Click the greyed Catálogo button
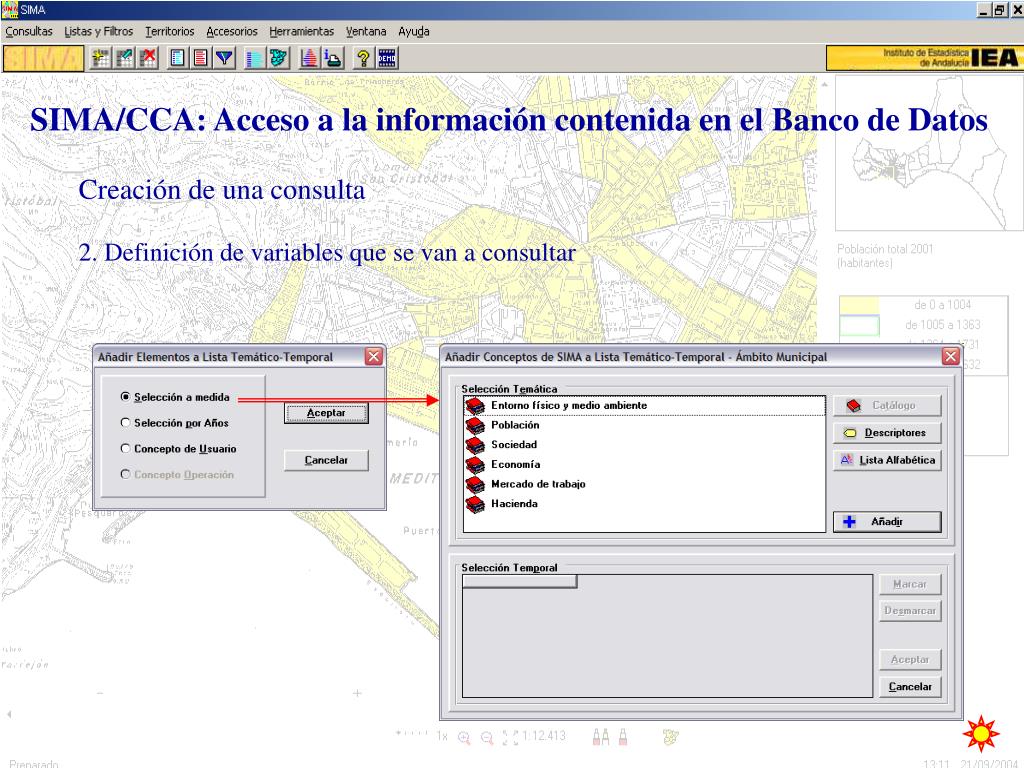Image resolution: width=1024 pixels, height=768 pixels. pyautogui.click(x=888, y=406)
